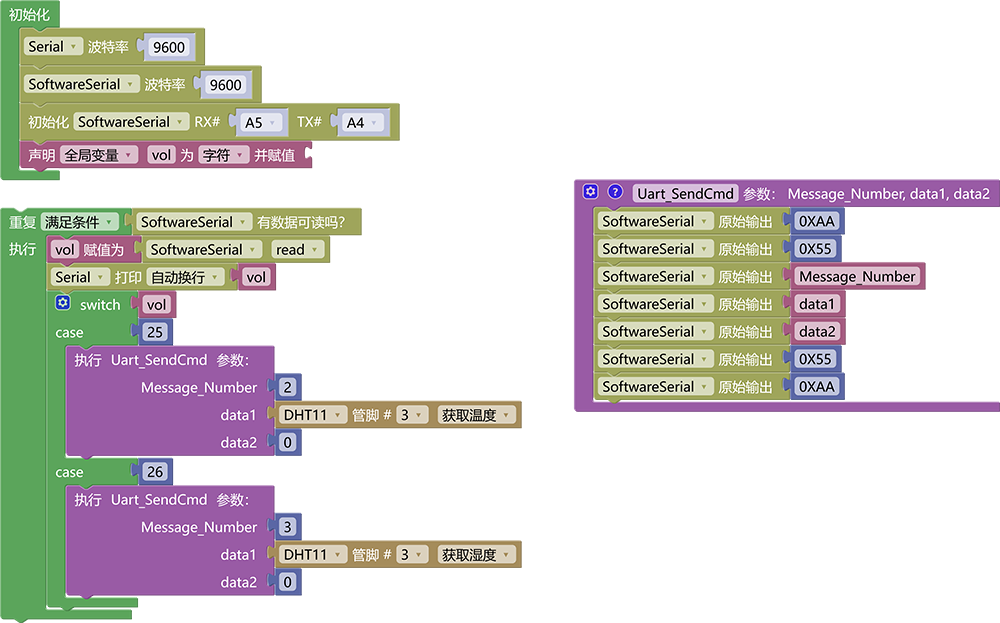Edit Message_Number value 3
Viewport: 1000px width, 623px height.
coord(288,527)
